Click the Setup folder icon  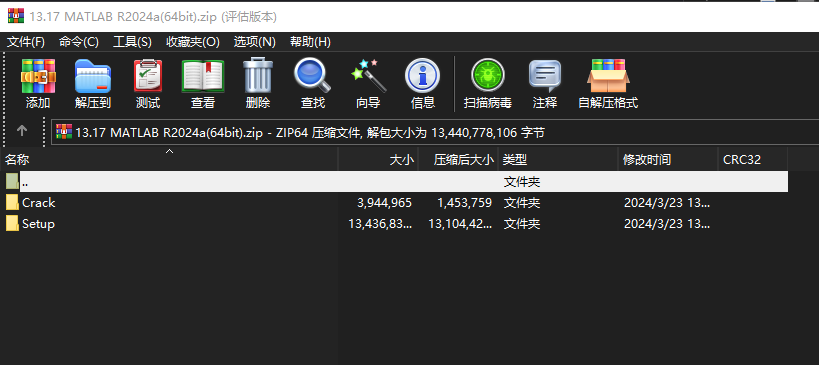coord(13,223)
